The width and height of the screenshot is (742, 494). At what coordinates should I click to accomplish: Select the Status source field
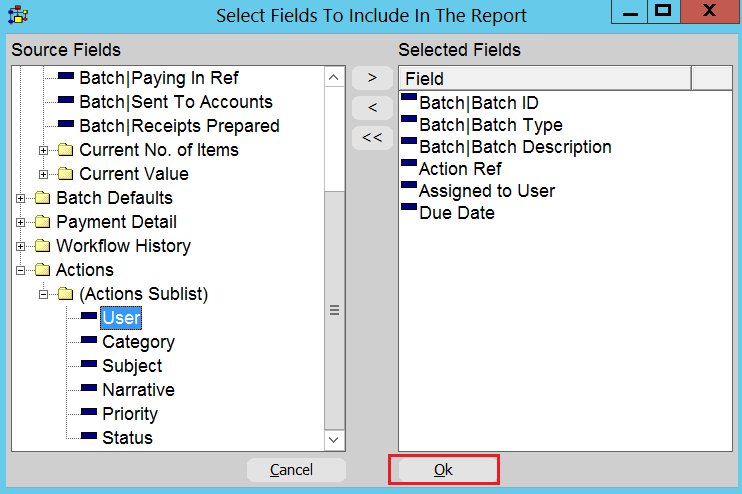127,438
